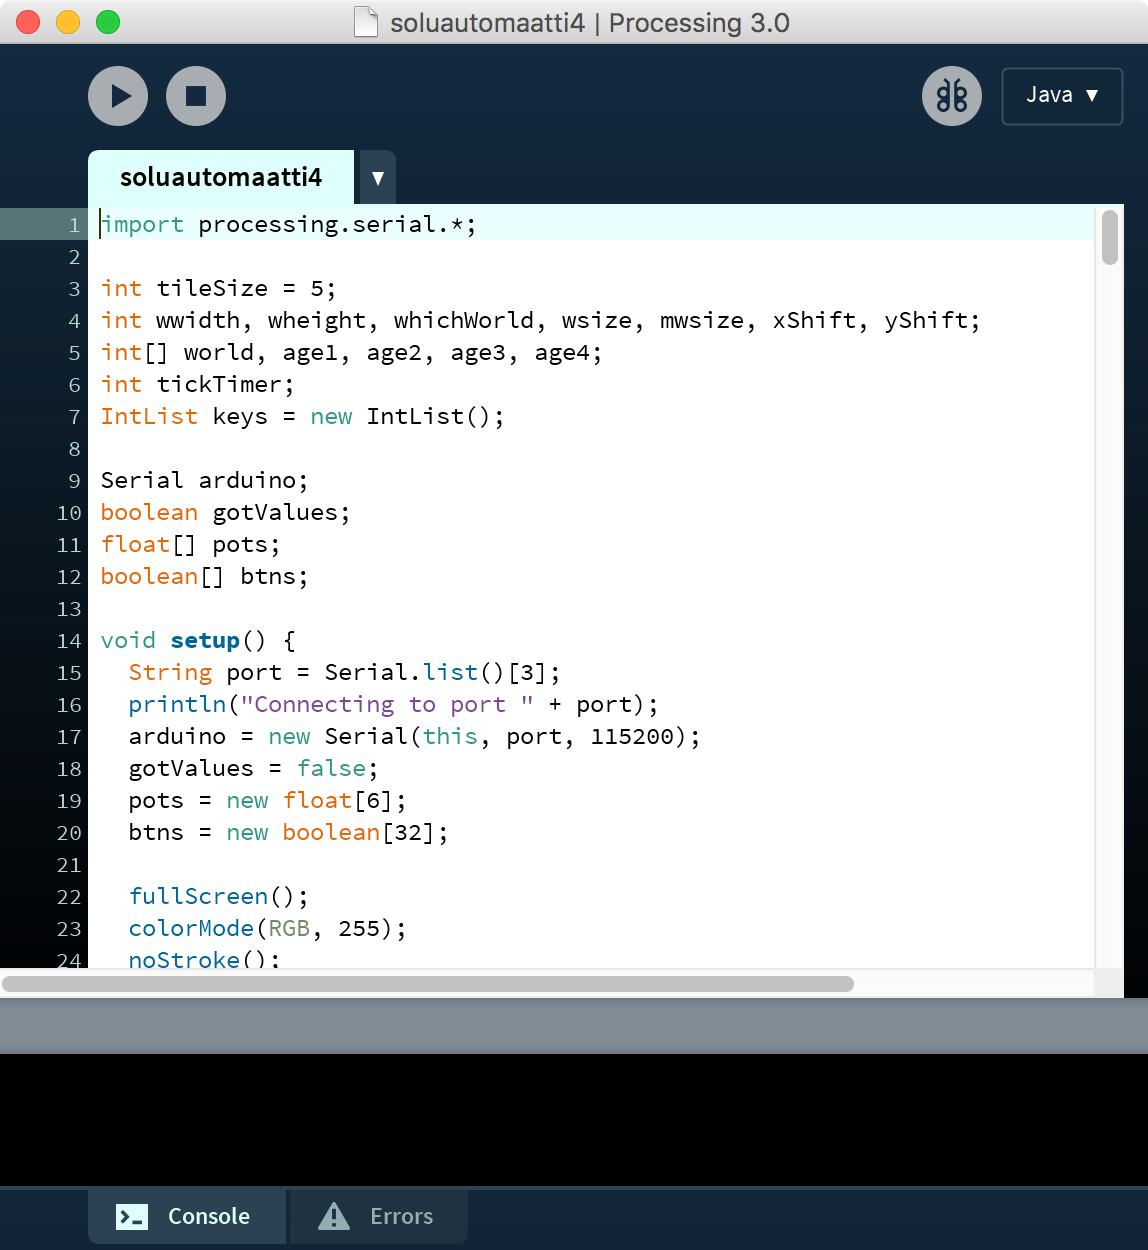Click 'btns = new boolean[32];' line
Image resolution: width=1148 pixels, height=1250 pixels.
point(288,832)
